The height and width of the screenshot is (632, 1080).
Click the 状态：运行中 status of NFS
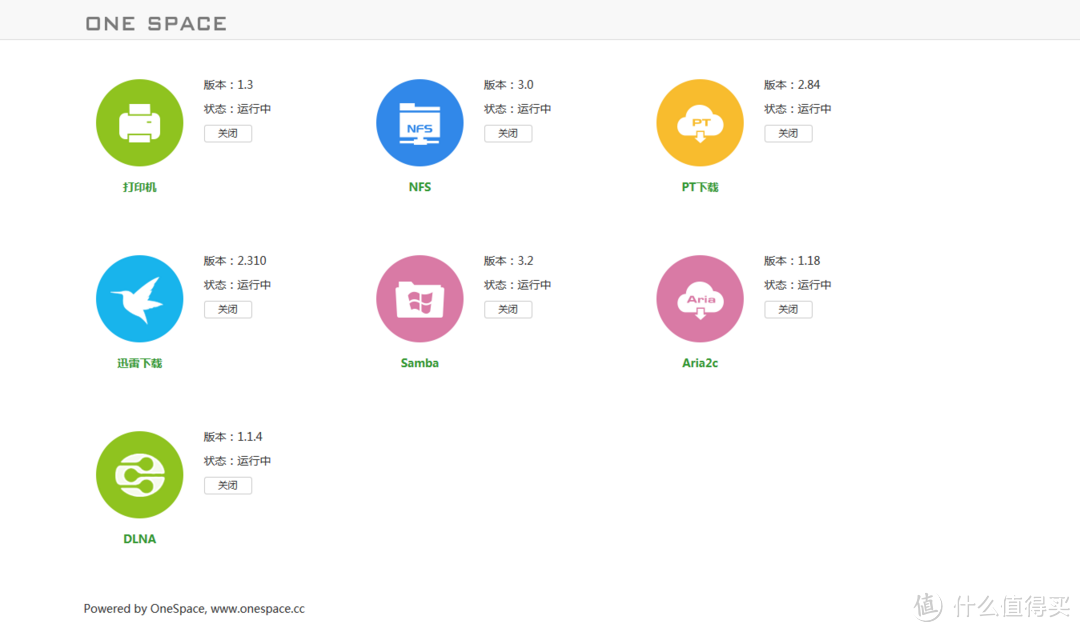point(517,109)
